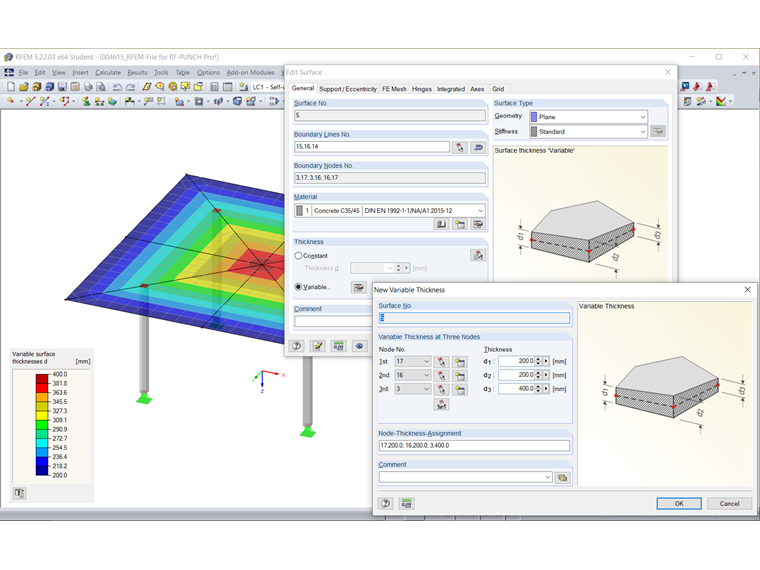Click the green 290.9 legend color swatch
Image resolution: width=760 pixels, height=570 pixels.
point(42,425)
